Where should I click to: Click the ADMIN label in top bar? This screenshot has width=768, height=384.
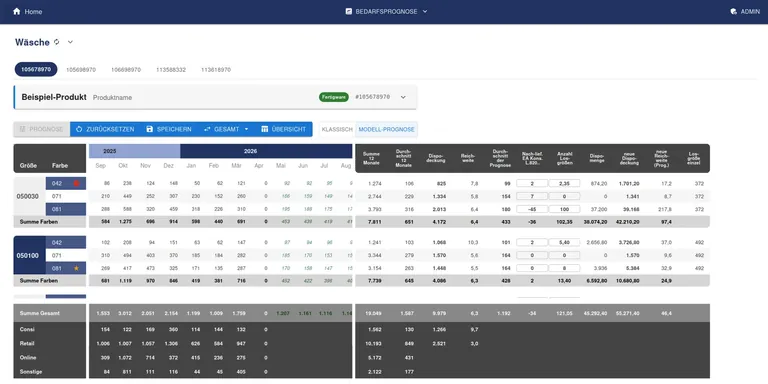point(750,11)
